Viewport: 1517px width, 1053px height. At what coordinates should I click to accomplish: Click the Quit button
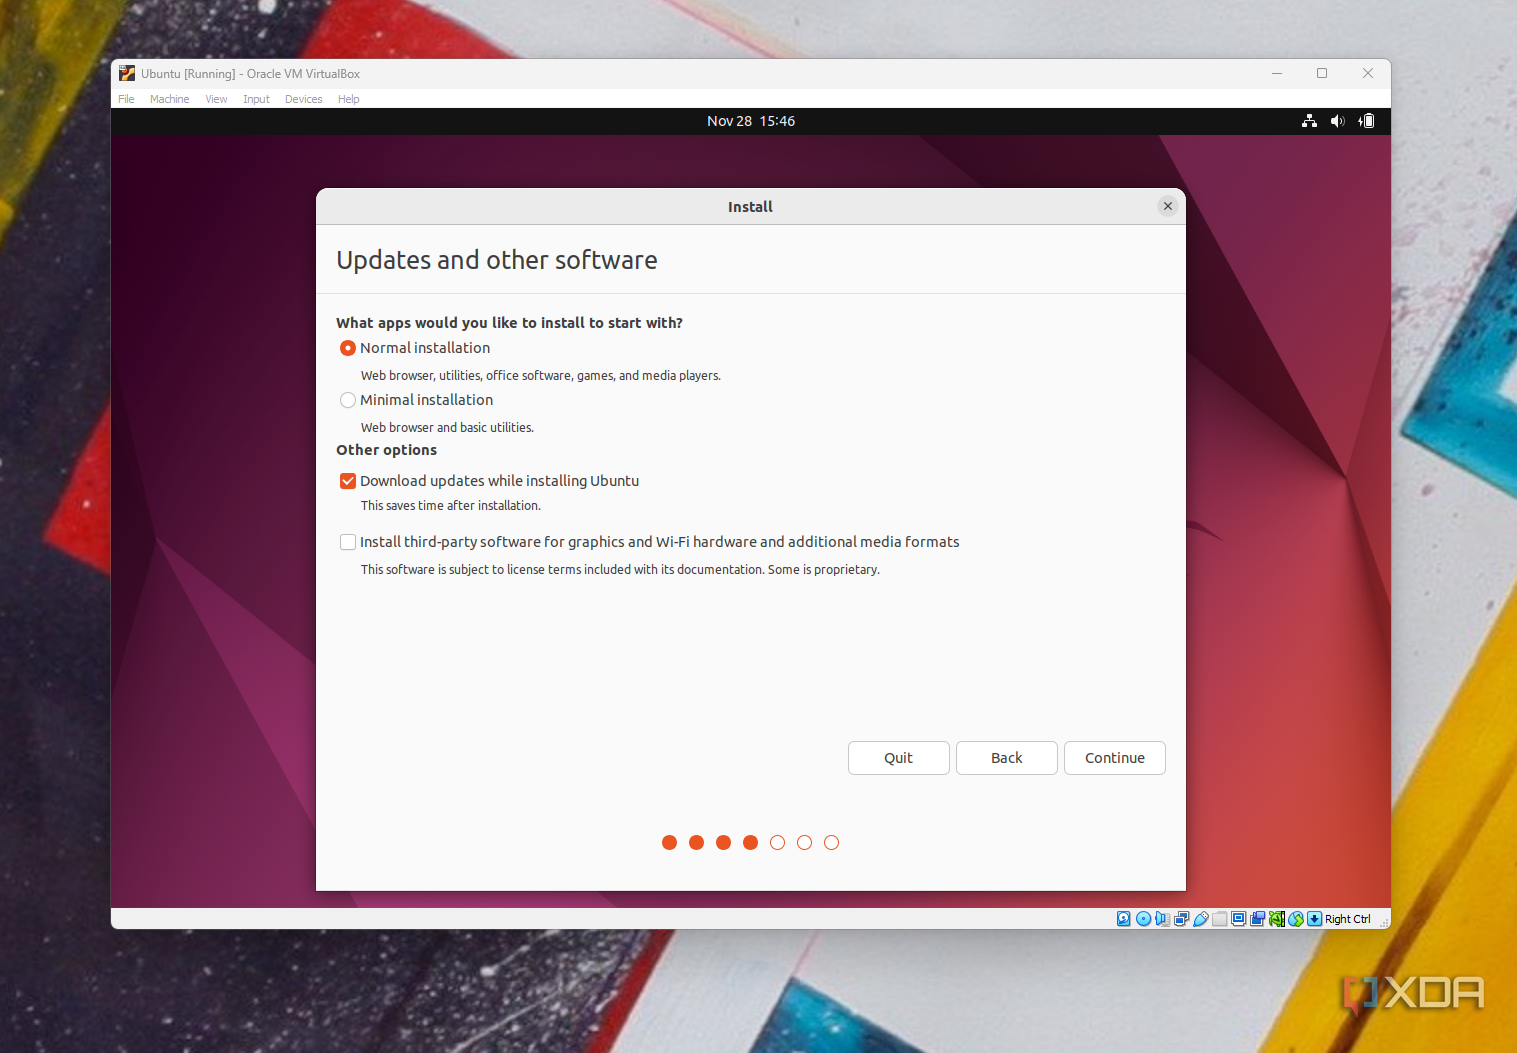click(x=899, y=758)
